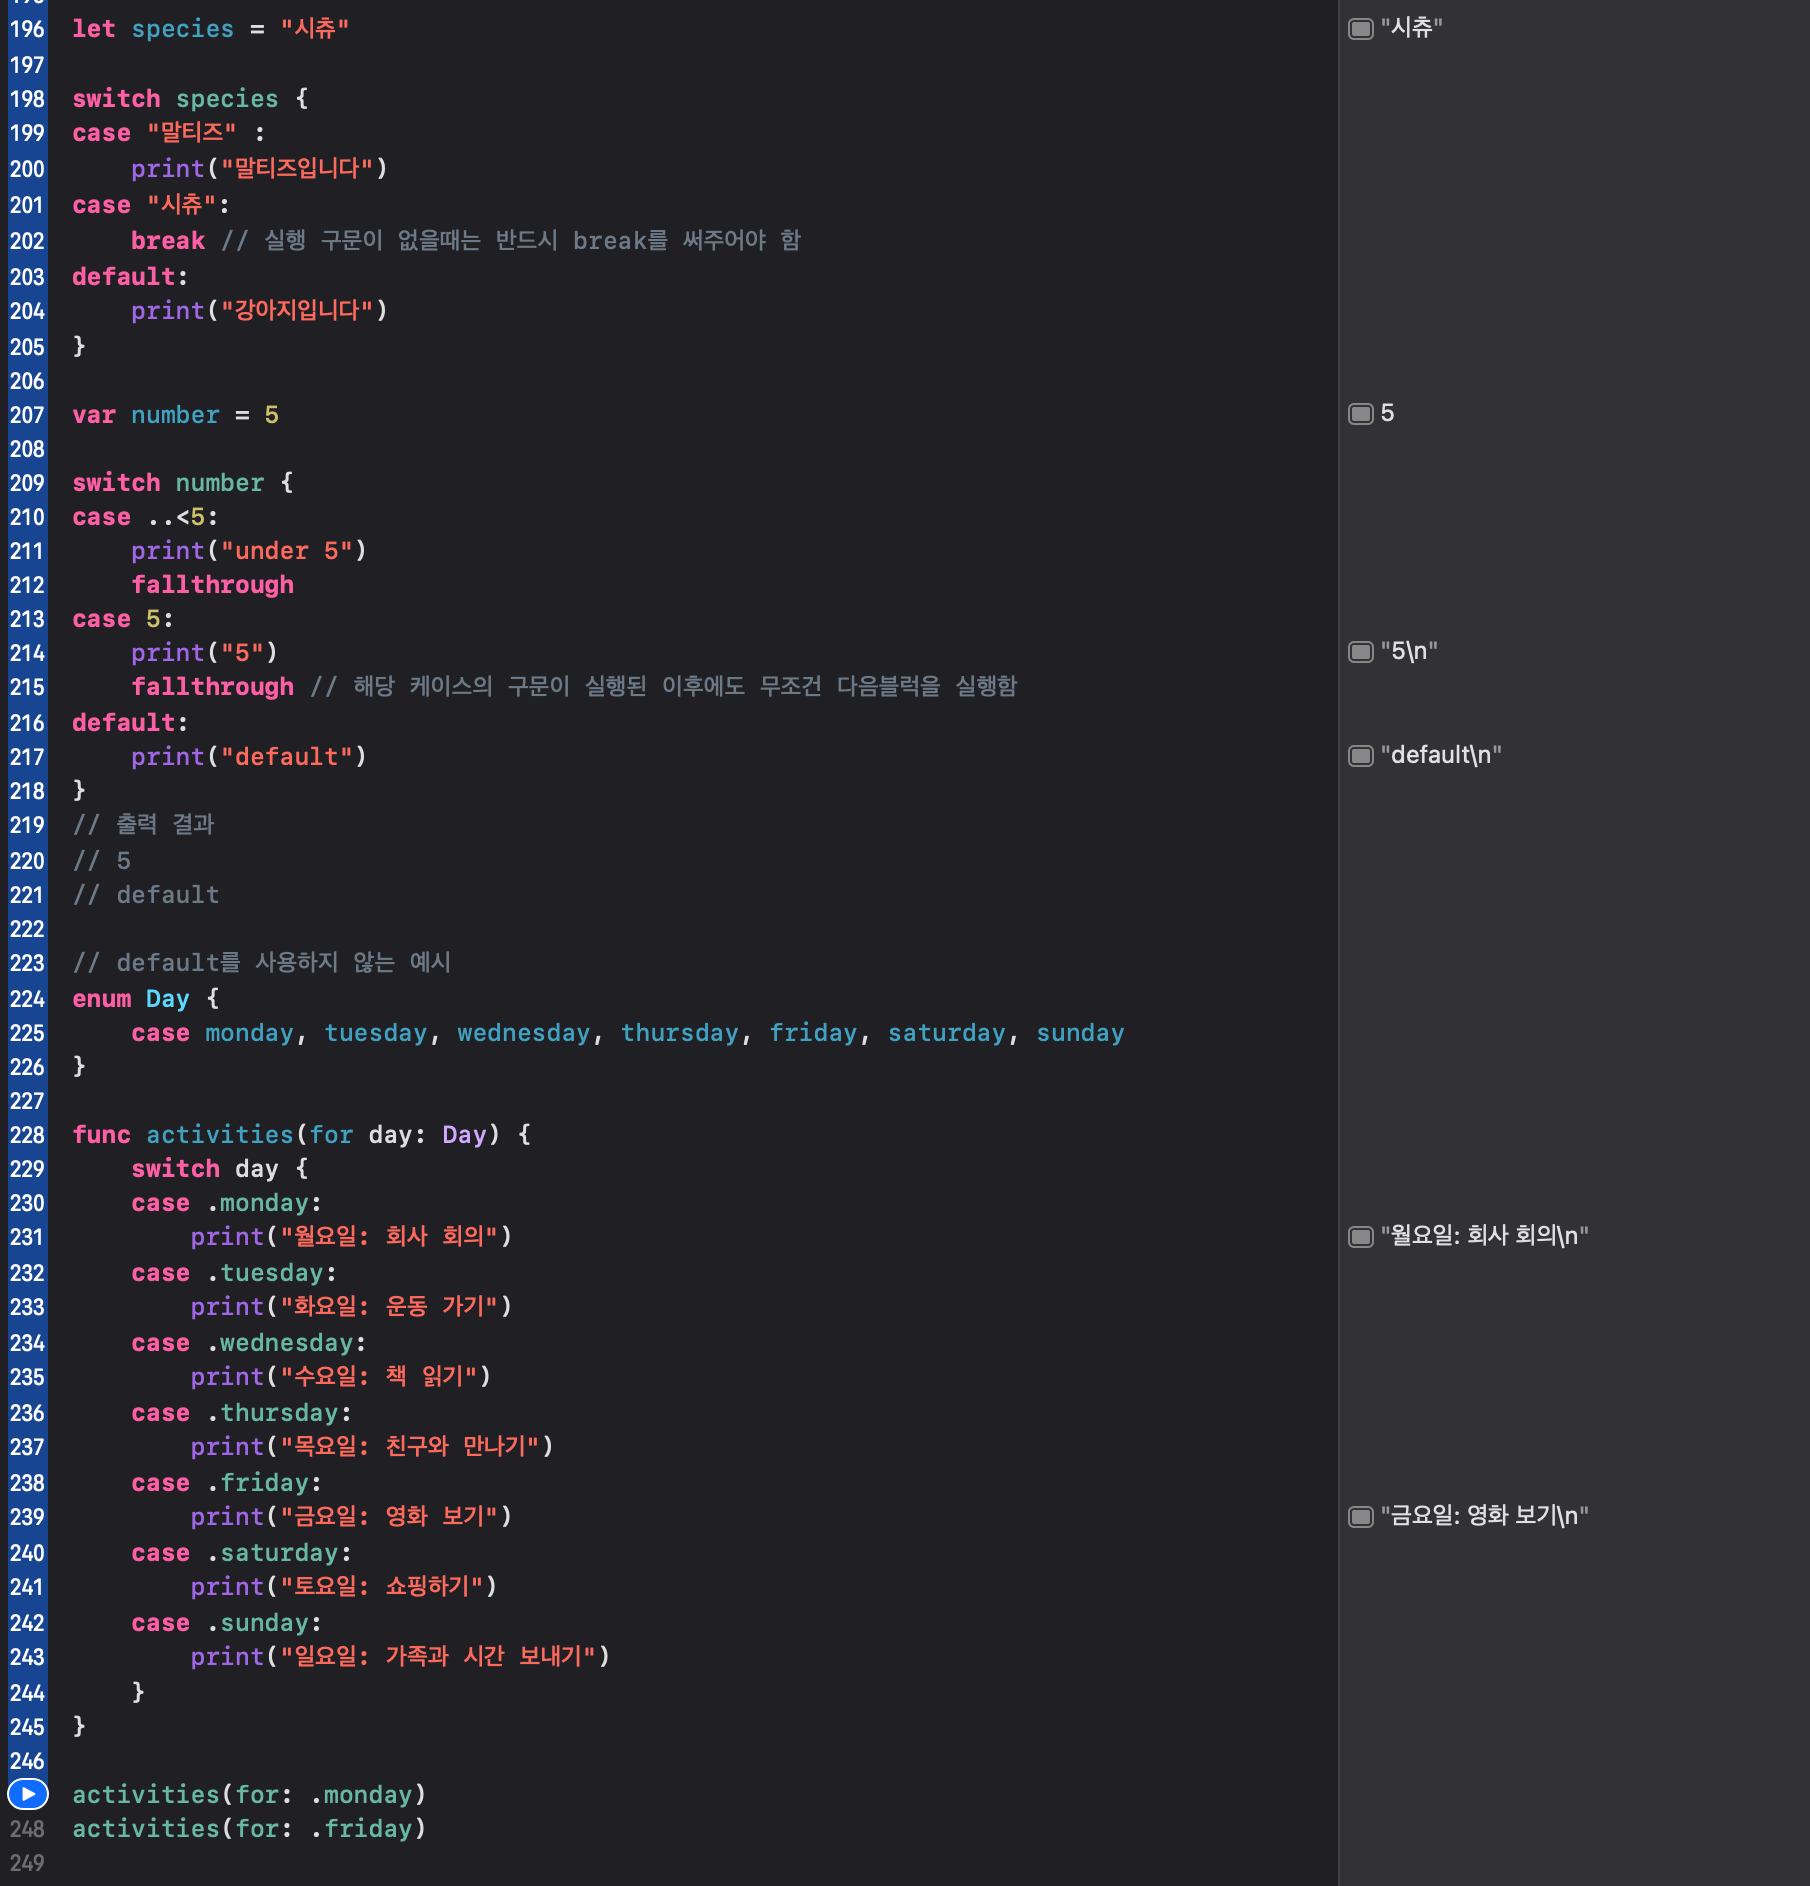Click 'case .friday:' line
The image size is (1810, 1886).
pos(227,1483)
